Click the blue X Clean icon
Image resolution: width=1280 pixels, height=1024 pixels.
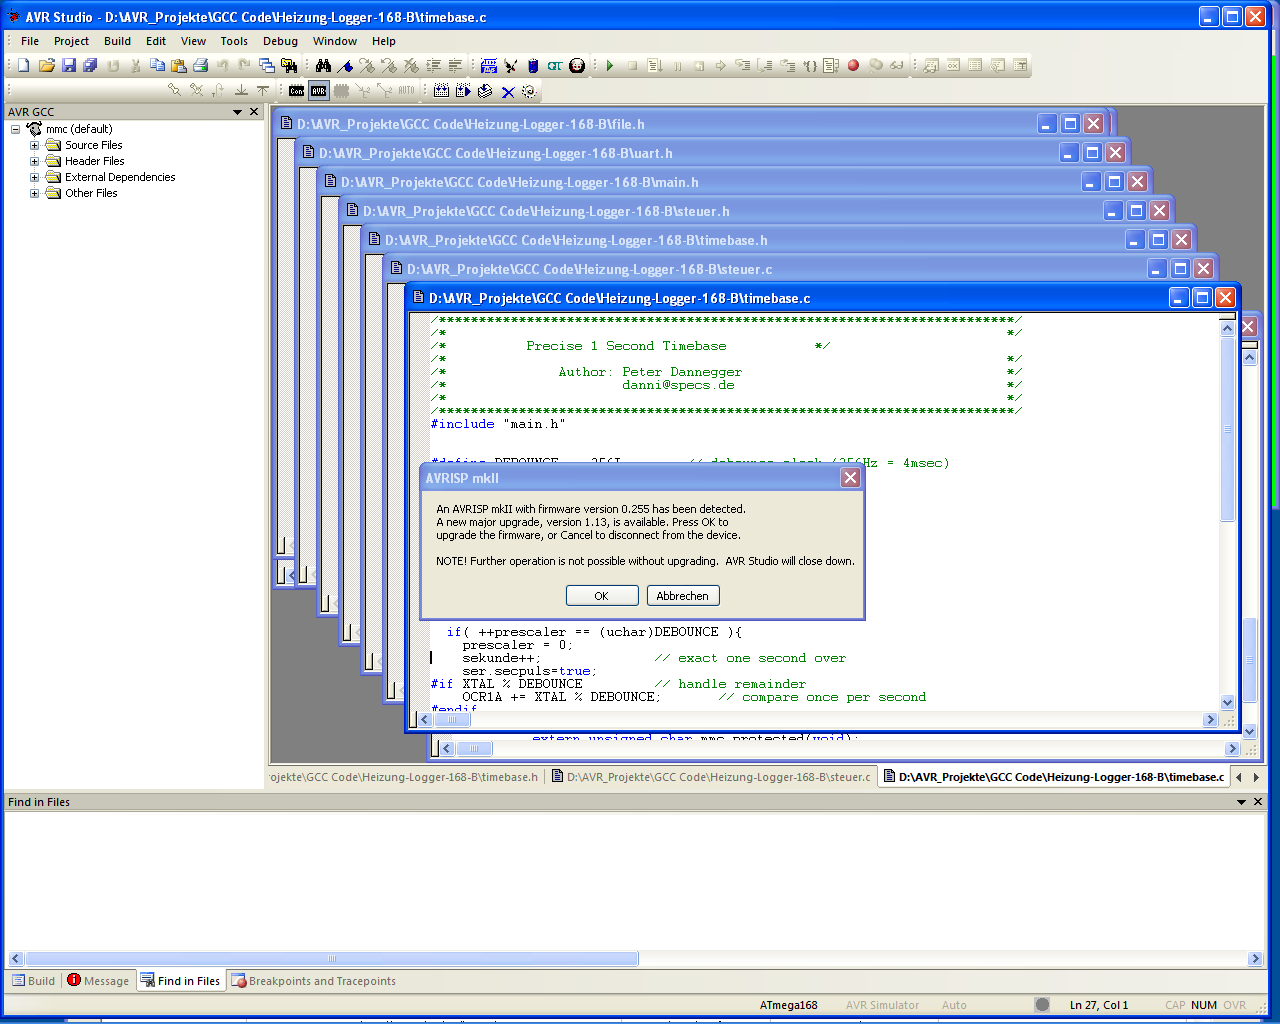coord(508,92)
